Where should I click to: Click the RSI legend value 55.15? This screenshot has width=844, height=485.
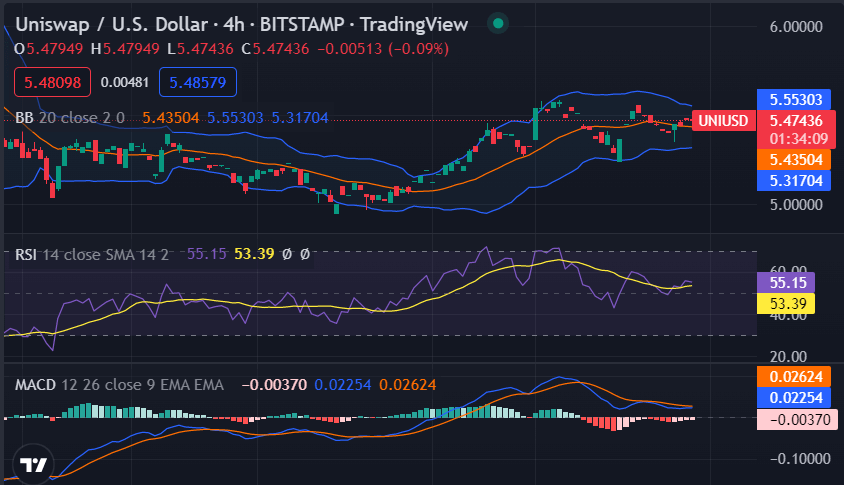click(207, 254)
